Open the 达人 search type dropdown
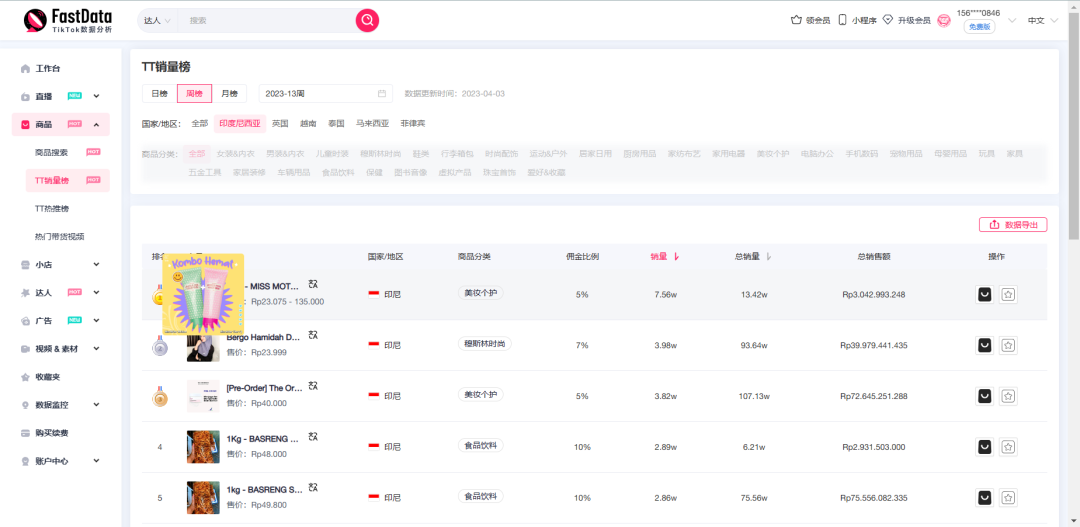Screen dimensions: 1080x527 click(x=158, y=20)
